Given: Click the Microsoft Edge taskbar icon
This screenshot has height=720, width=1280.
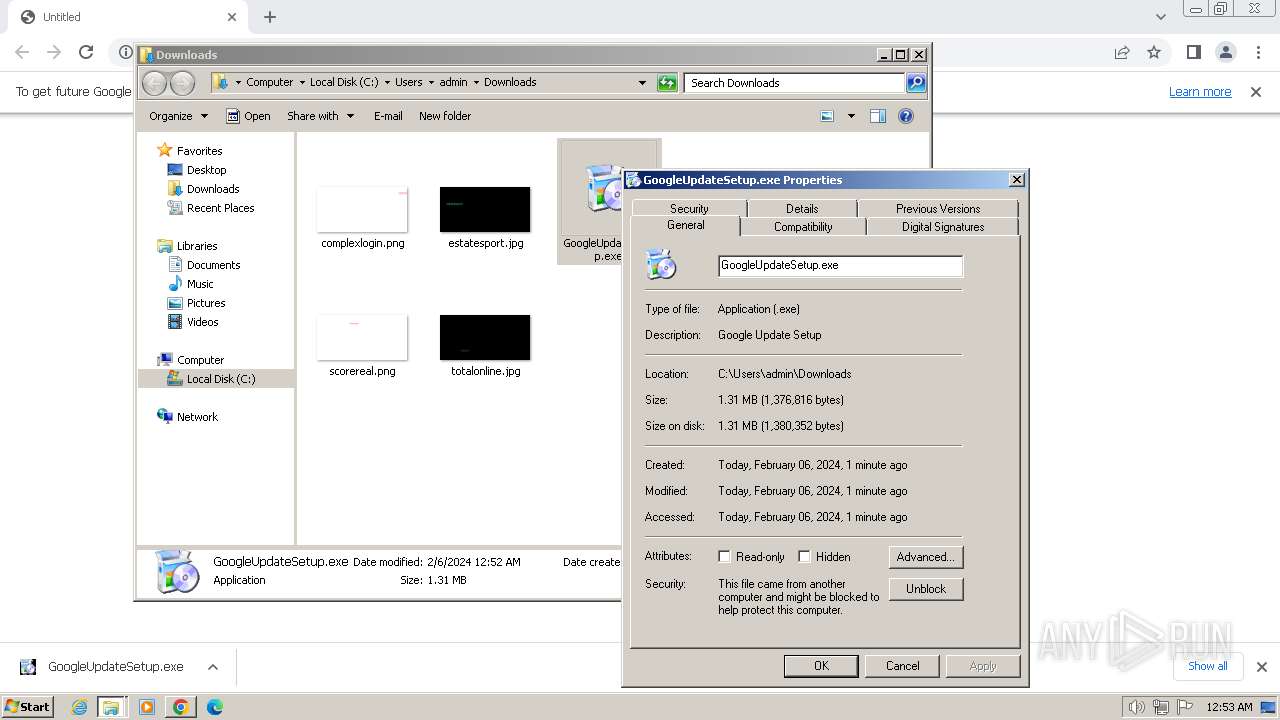Looking at the screenshot, I should [215, 707].
